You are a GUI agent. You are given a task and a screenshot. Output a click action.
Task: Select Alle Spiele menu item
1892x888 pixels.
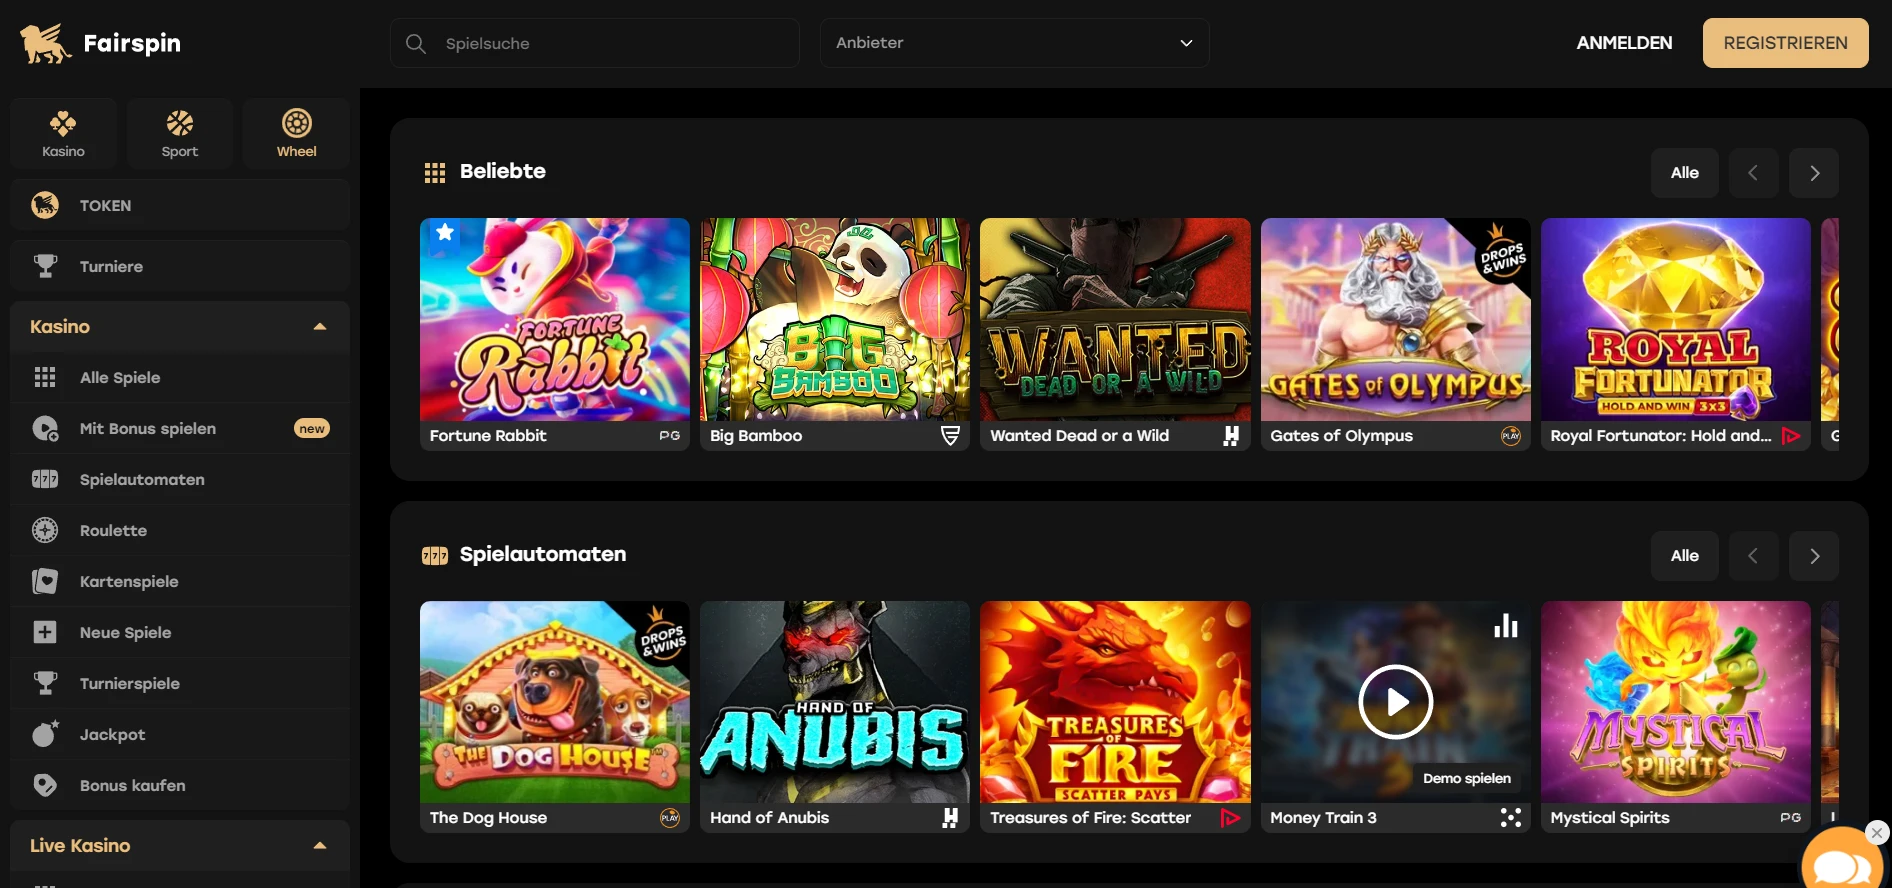tap(180, 377)
